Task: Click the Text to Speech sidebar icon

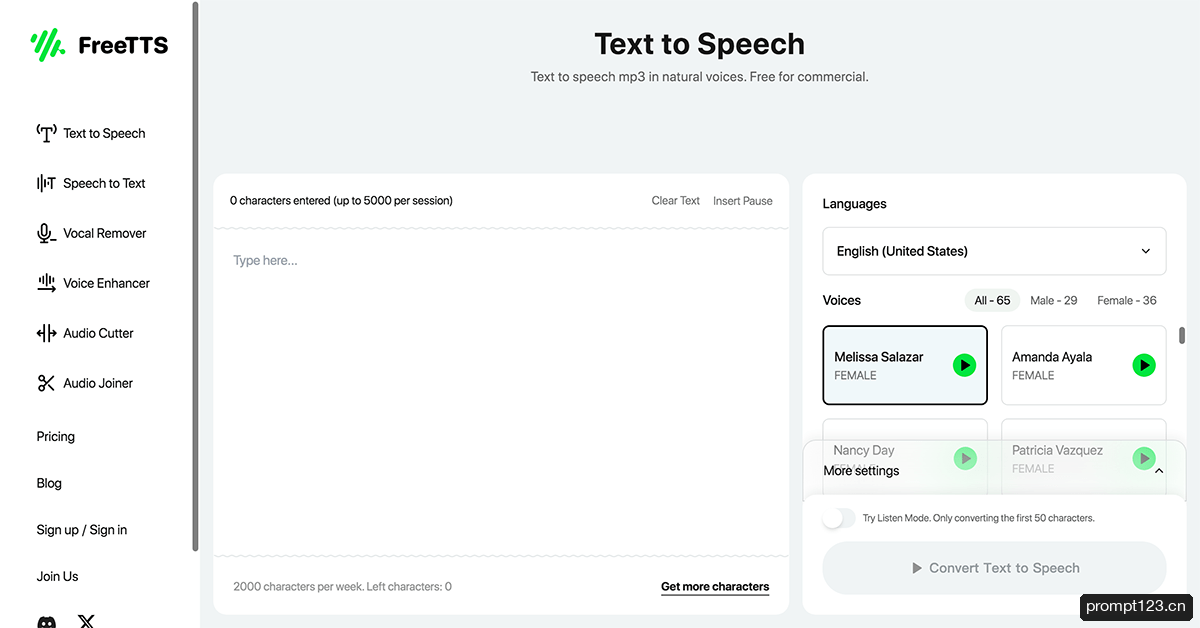Action: pos(46,133)
